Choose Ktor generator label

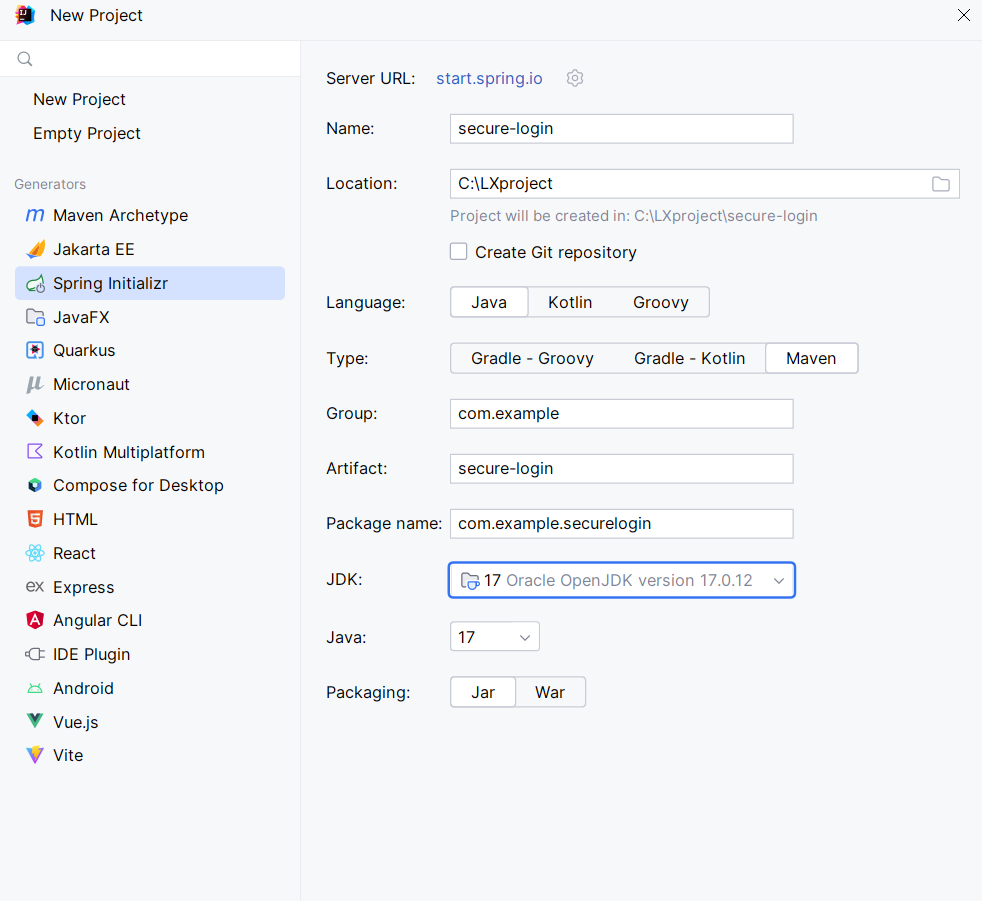pos(70,418)
